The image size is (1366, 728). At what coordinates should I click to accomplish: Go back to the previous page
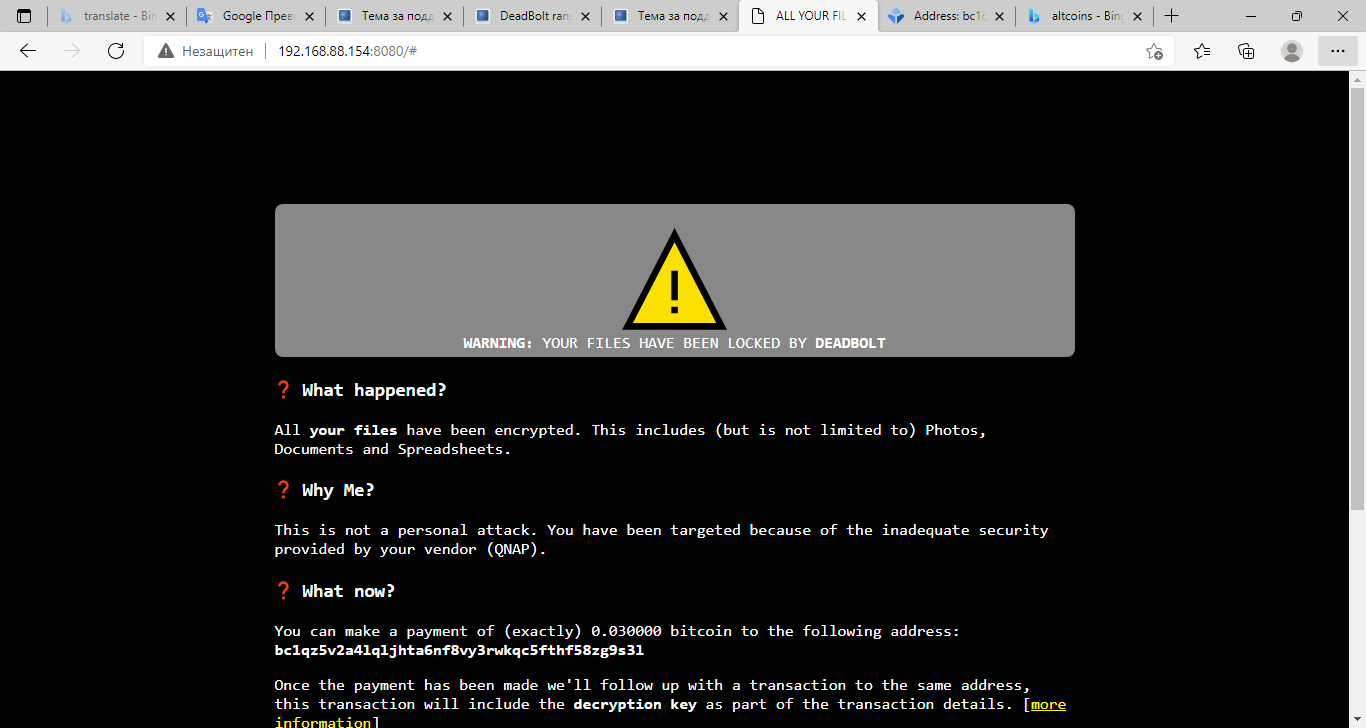tap(28, 51)
